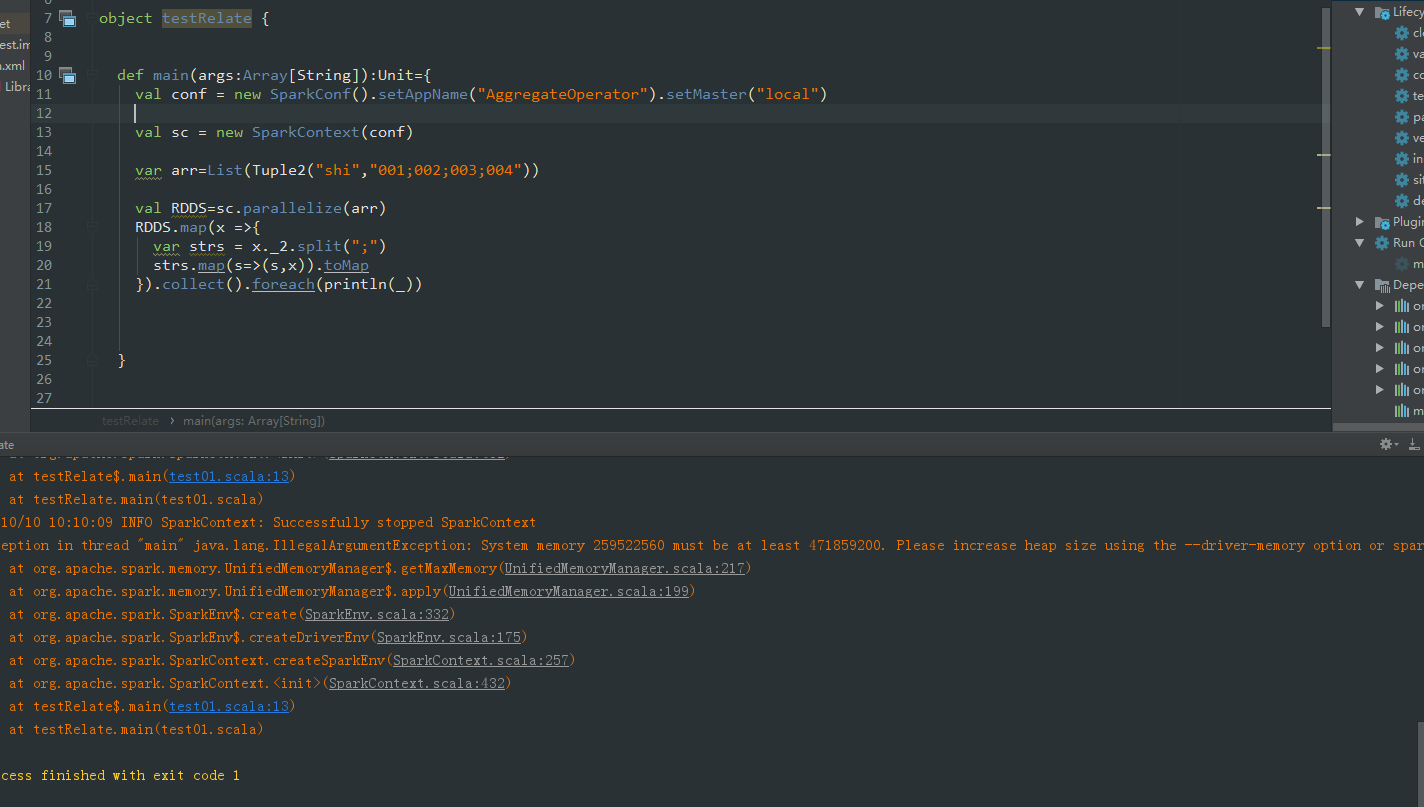Viewport: 1424px width, 807px height.
Task: Collapse the Dependencies node
Action: coord(1360,285)
